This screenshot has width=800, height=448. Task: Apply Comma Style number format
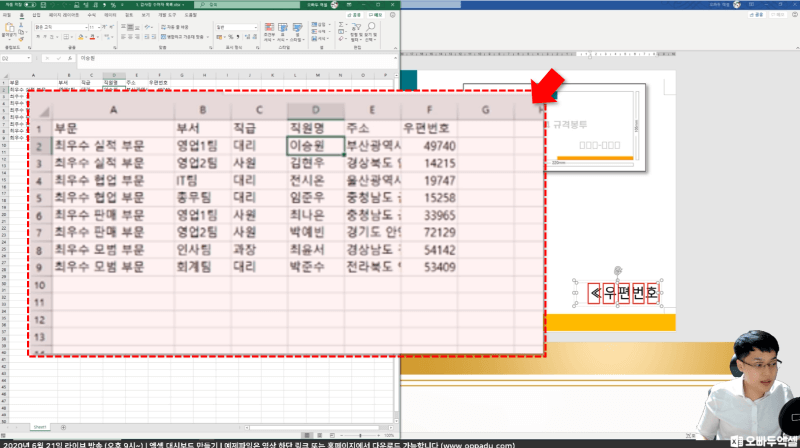click(x=238, y=37)
